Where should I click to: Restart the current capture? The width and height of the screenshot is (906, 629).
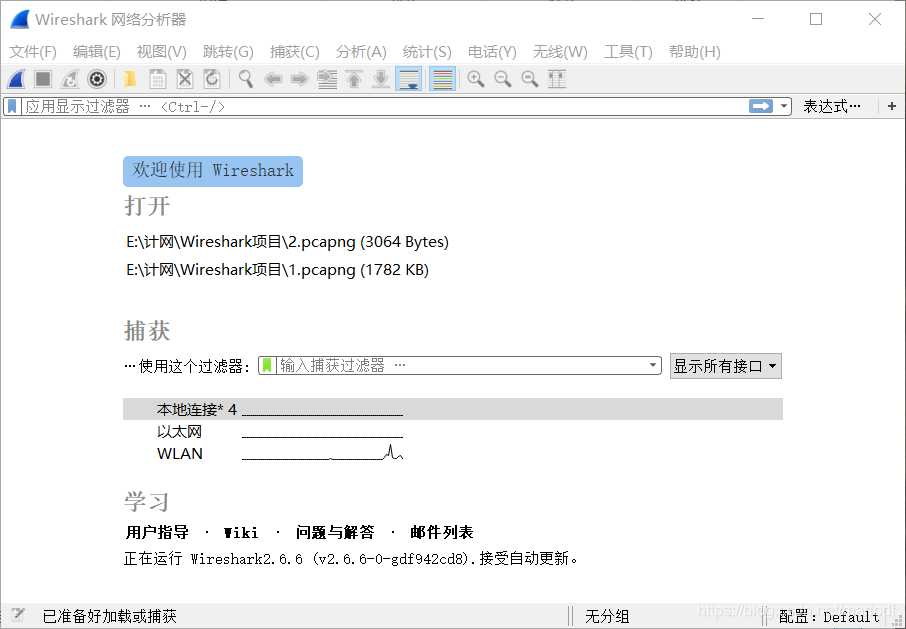[70, 79]
